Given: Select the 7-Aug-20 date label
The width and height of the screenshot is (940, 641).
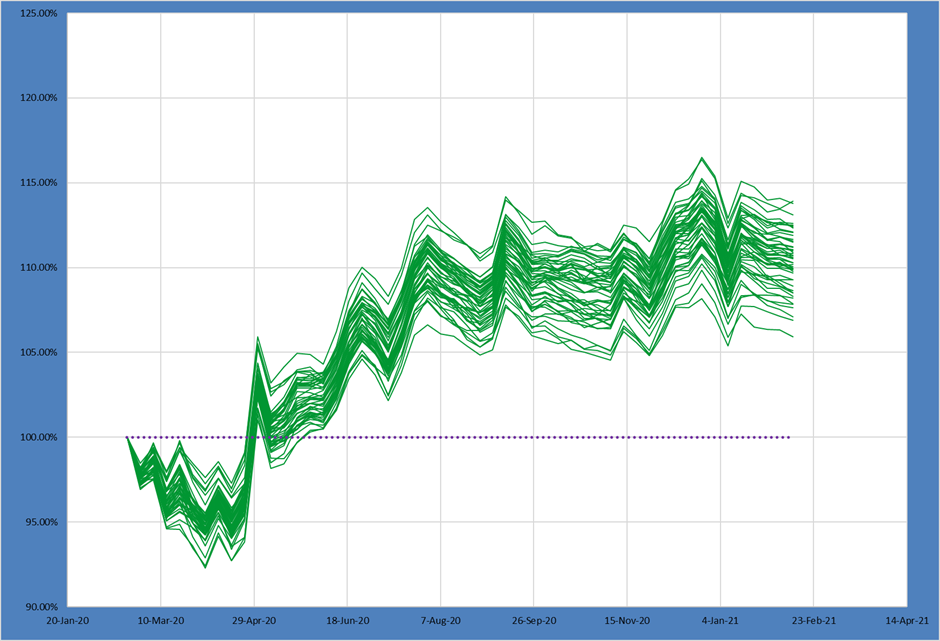Looking at the screenshot, I should [441, 621].
